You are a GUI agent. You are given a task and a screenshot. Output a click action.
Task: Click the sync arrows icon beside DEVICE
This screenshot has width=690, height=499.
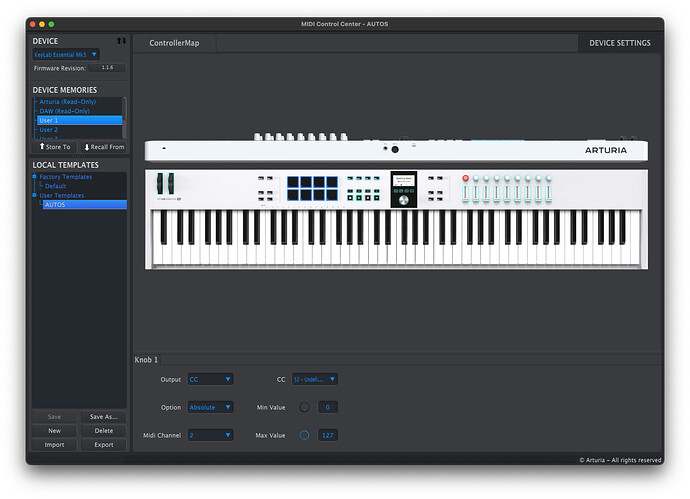[x=121, y=41]
